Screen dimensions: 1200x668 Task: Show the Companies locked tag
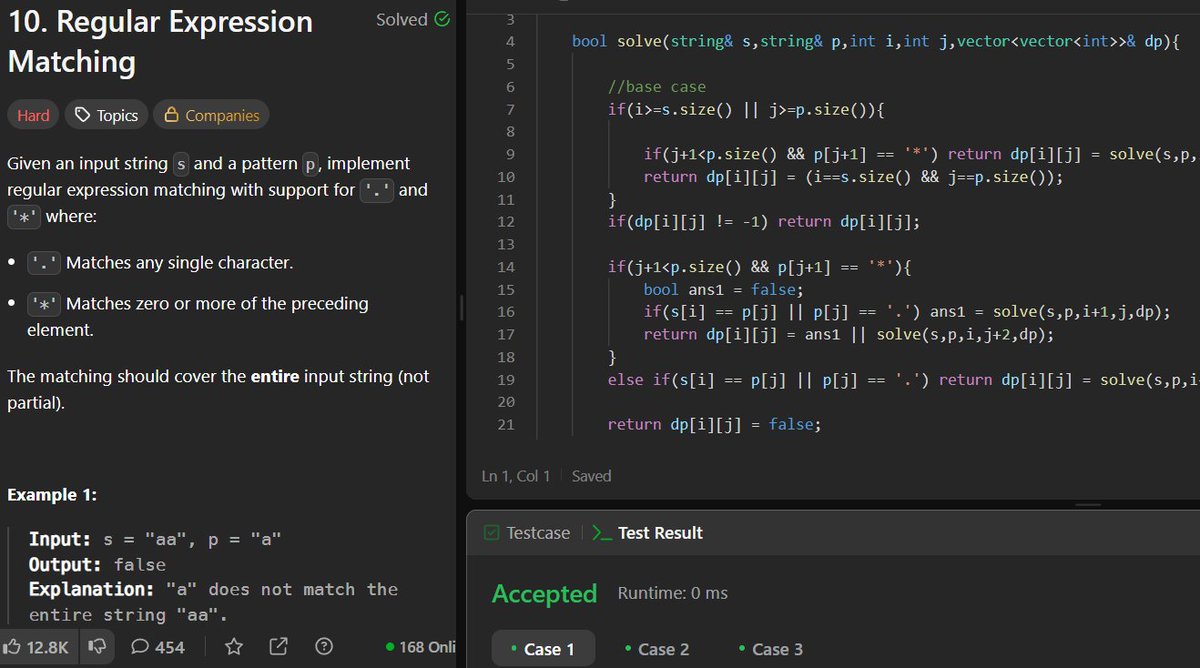pyautogui.click(x=212, y=115)
